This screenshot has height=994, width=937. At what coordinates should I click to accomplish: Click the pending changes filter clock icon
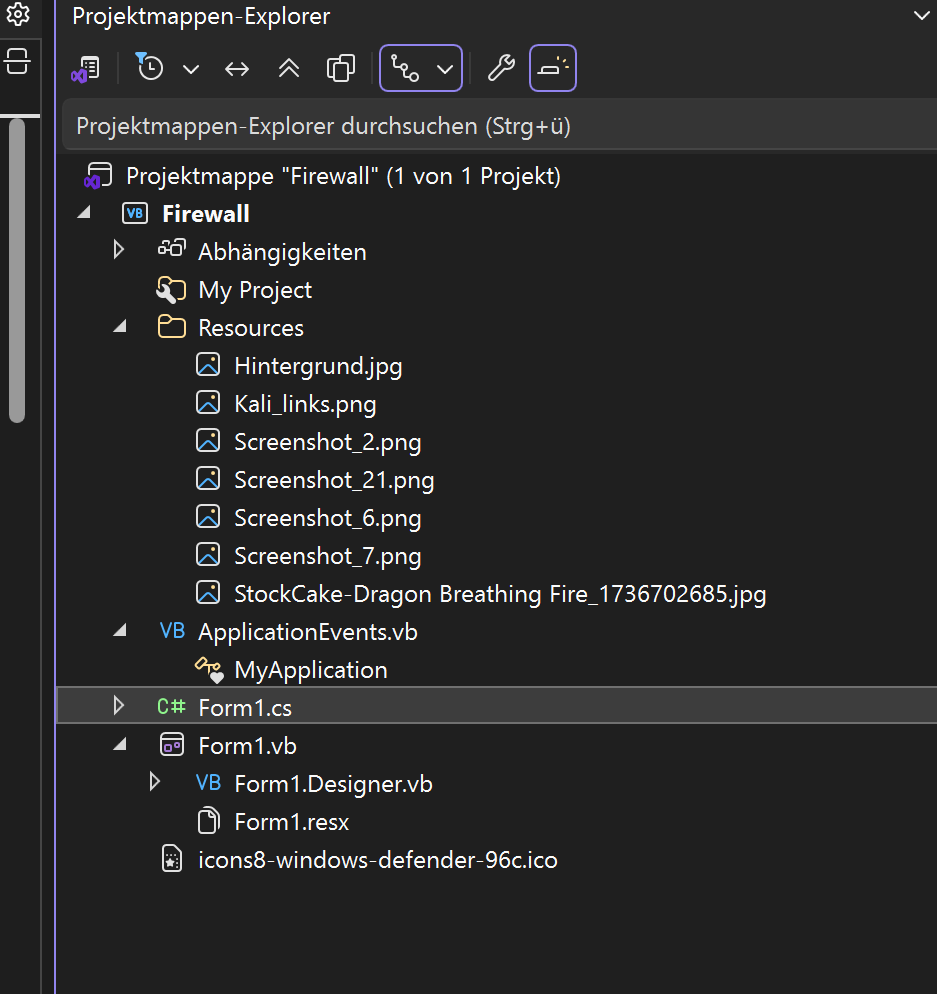click(150, 67)
